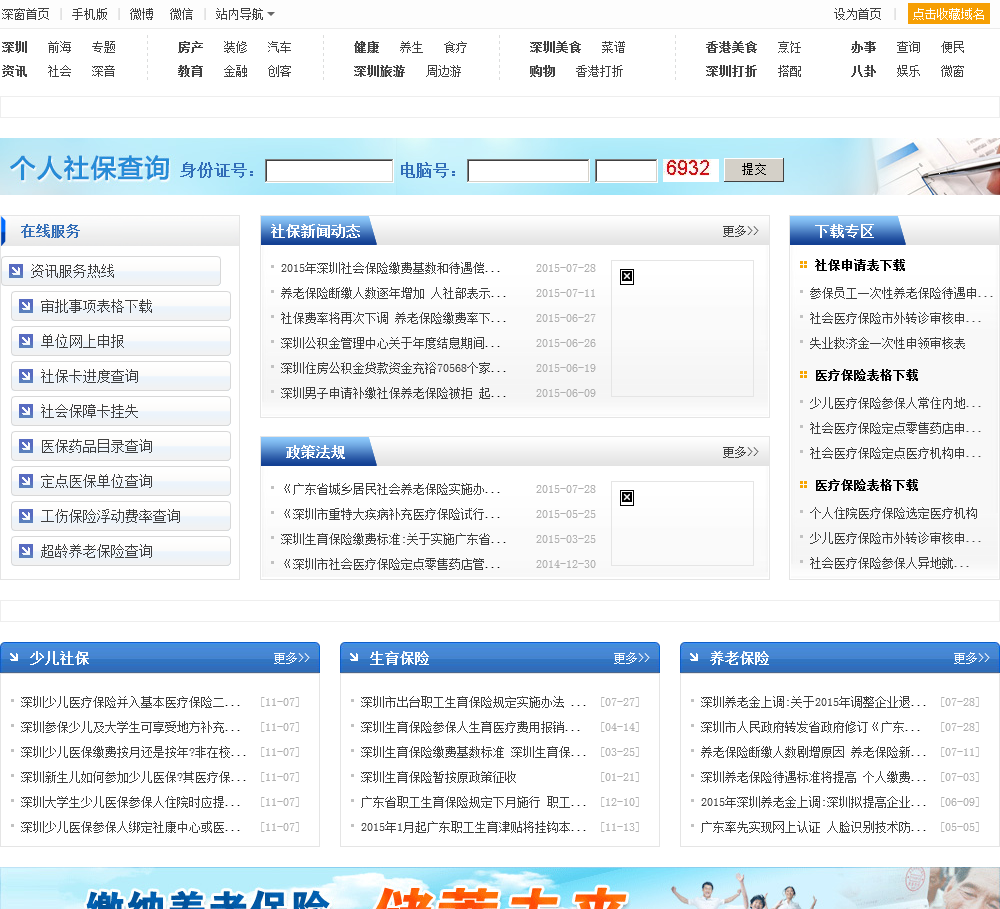Open 超龄养老保险查询 service
Image resolution: width=1000 pixels, height=909 pixels.
click(x=121, y=551)
